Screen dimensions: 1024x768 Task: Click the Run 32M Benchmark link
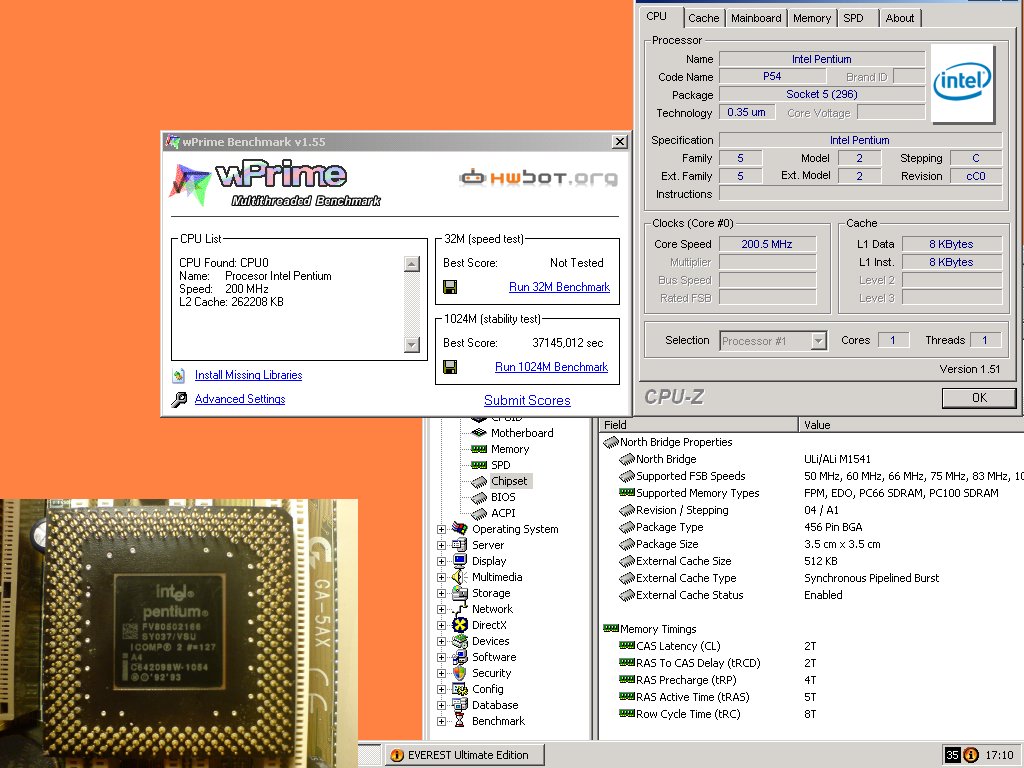559,287
